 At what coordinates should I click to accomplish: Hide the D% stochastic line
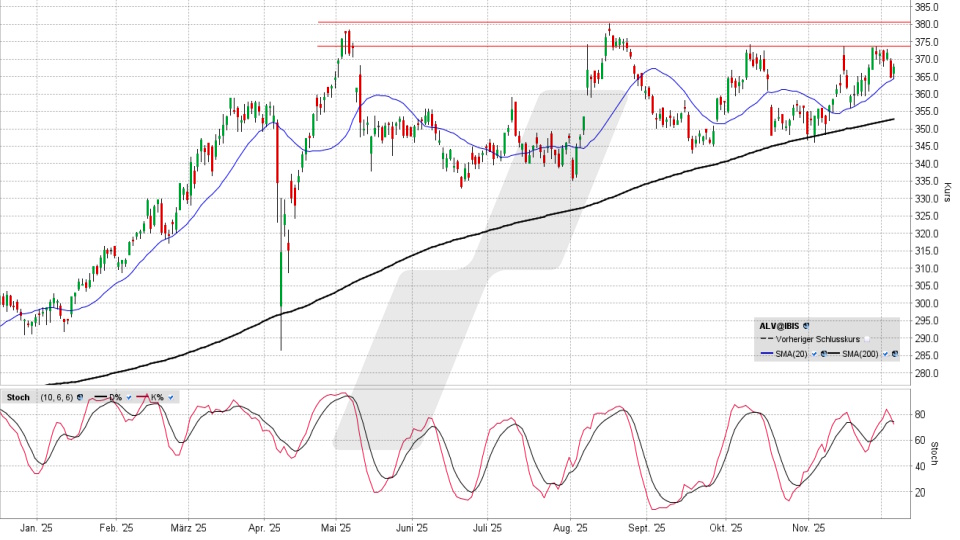click(x=129, y=397)
